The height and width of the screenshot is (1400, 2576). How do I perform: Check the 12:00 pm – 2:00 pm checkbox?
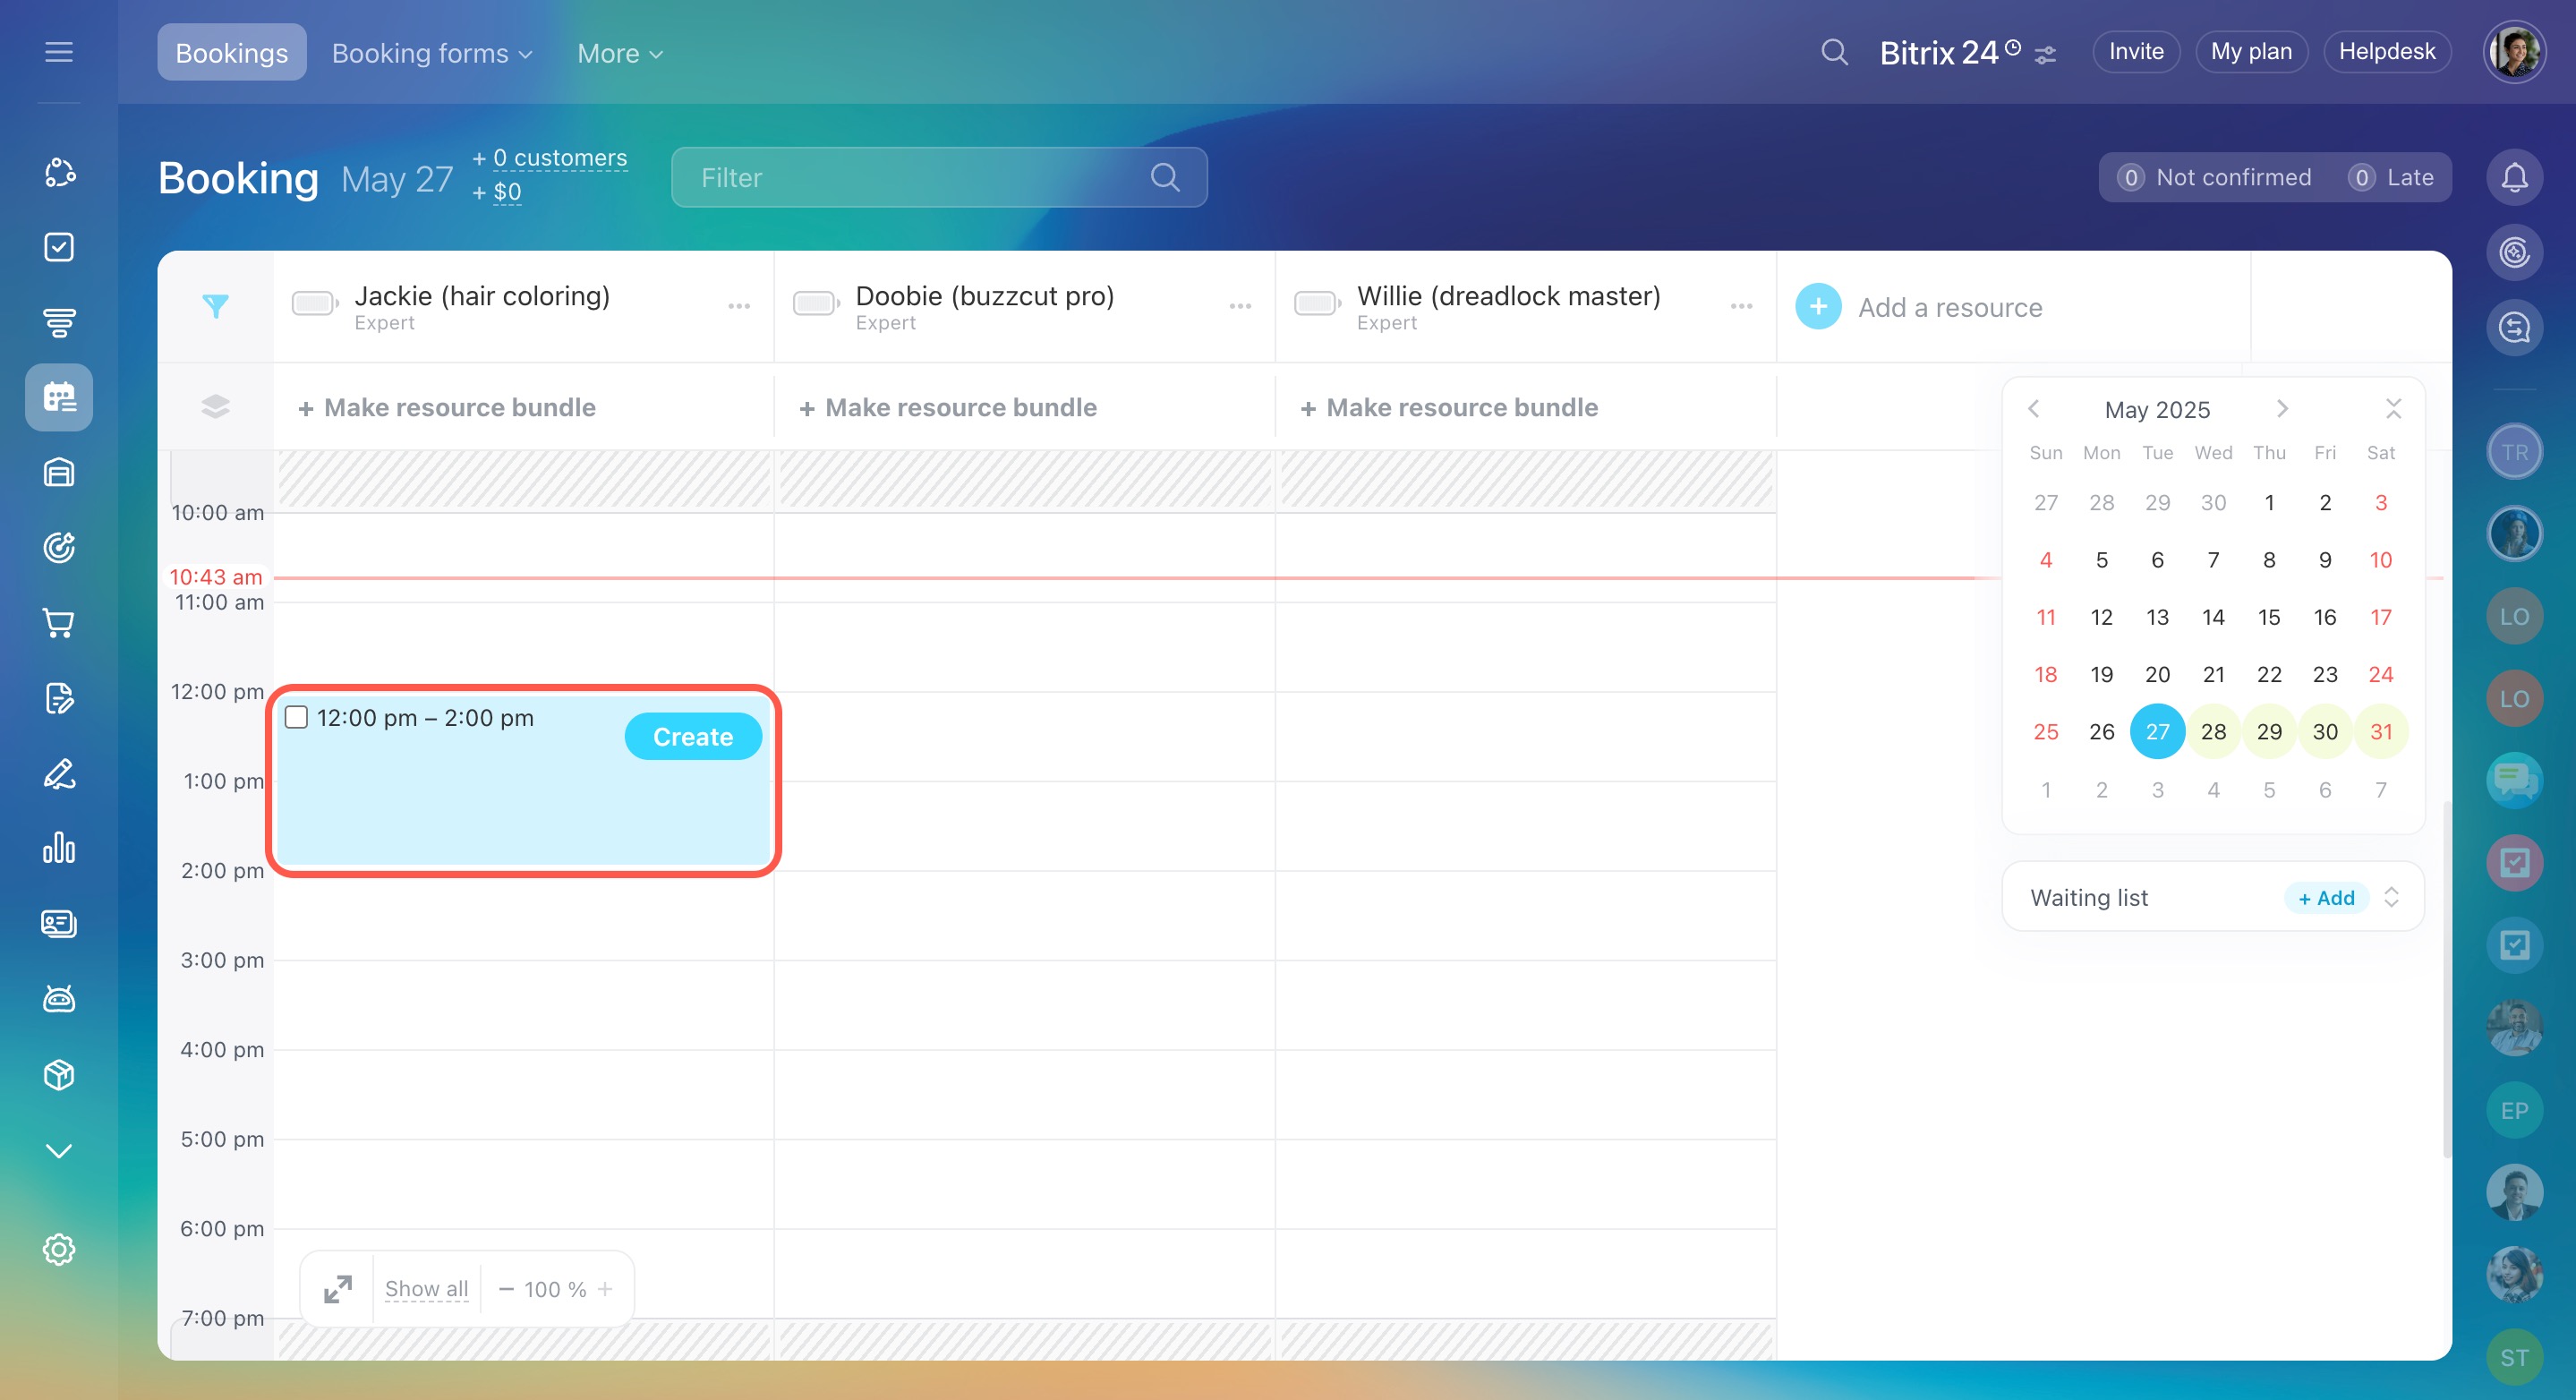tap(296, 717)
